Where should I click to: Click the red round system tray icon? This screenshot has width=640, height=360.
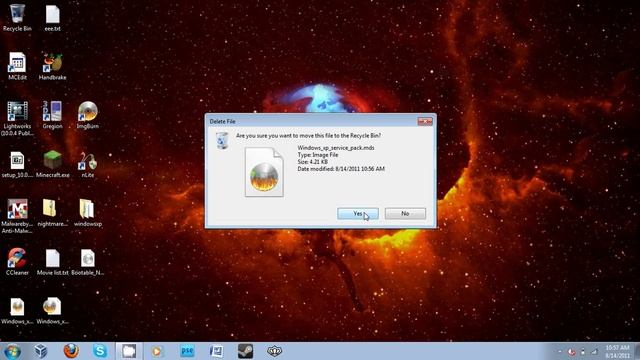(571, 351)
